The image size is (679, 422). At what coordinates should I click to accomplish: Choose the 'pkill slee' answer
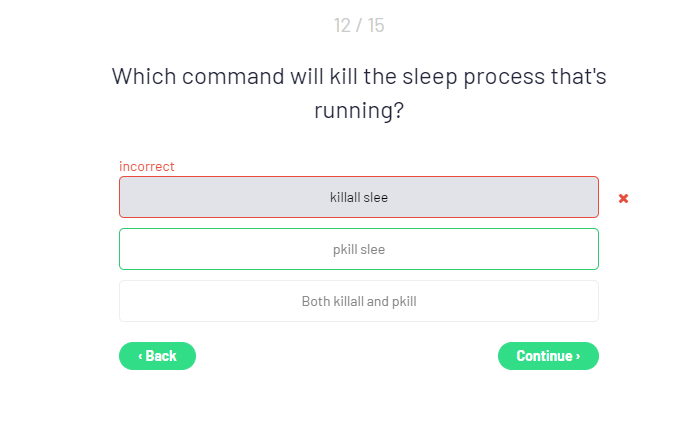pos(358,249)
